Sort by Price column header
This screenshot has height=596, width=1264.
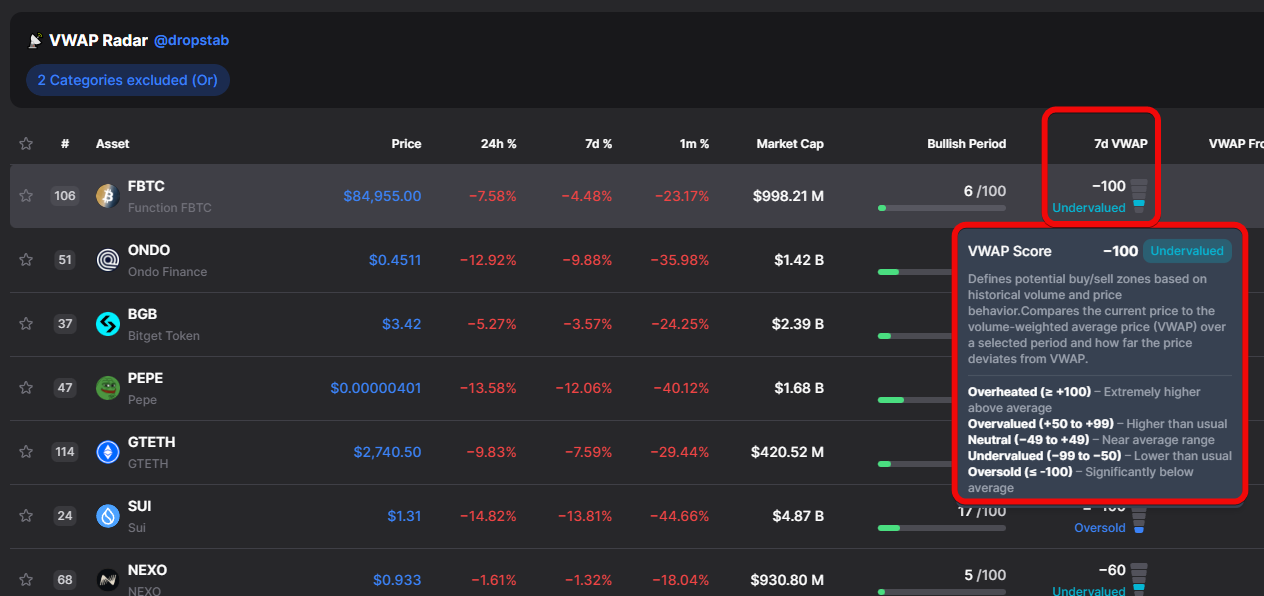pos(406,144)
